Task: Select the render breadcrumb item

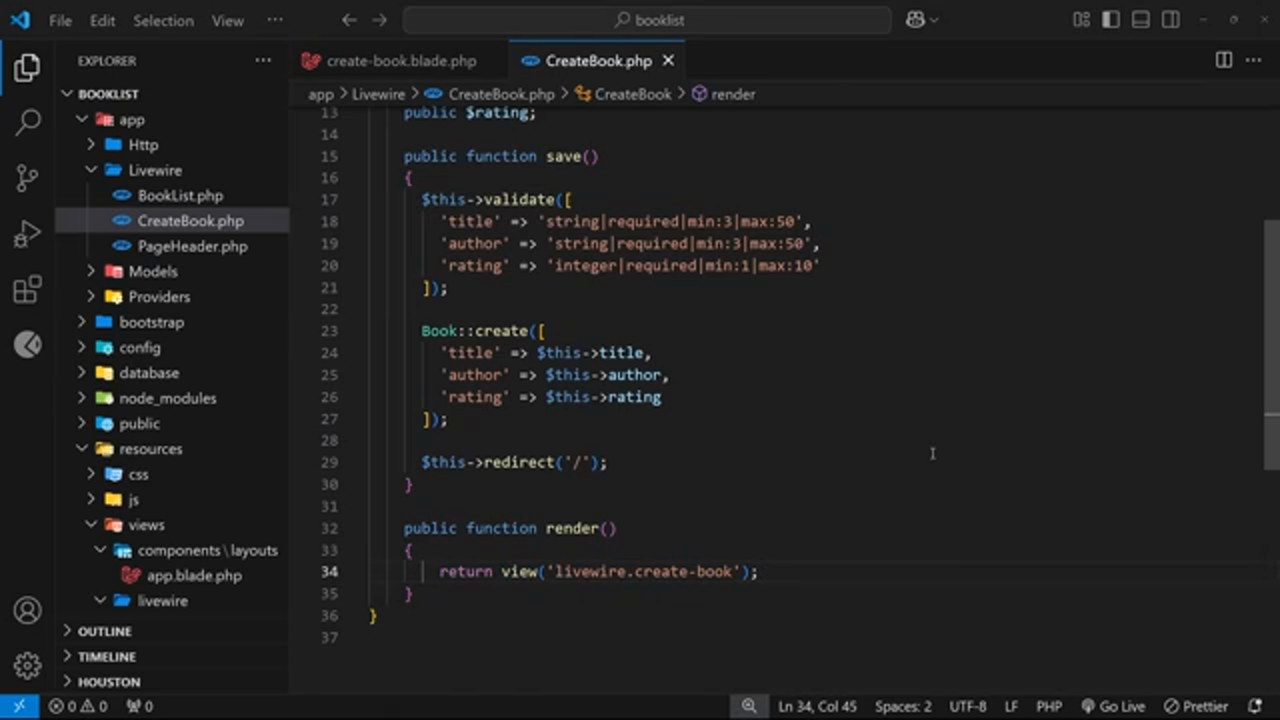Action: point(722,94)
